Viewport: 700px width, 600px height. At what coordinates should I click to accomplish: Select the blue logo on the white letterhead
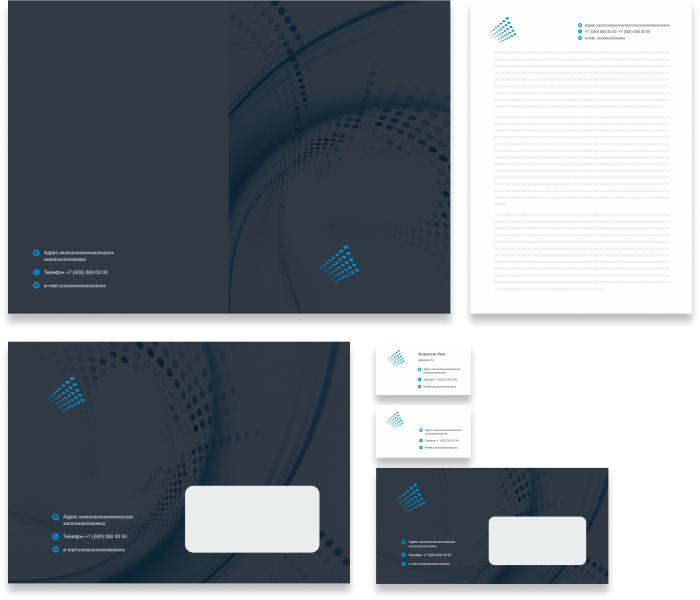click(503, 30)
